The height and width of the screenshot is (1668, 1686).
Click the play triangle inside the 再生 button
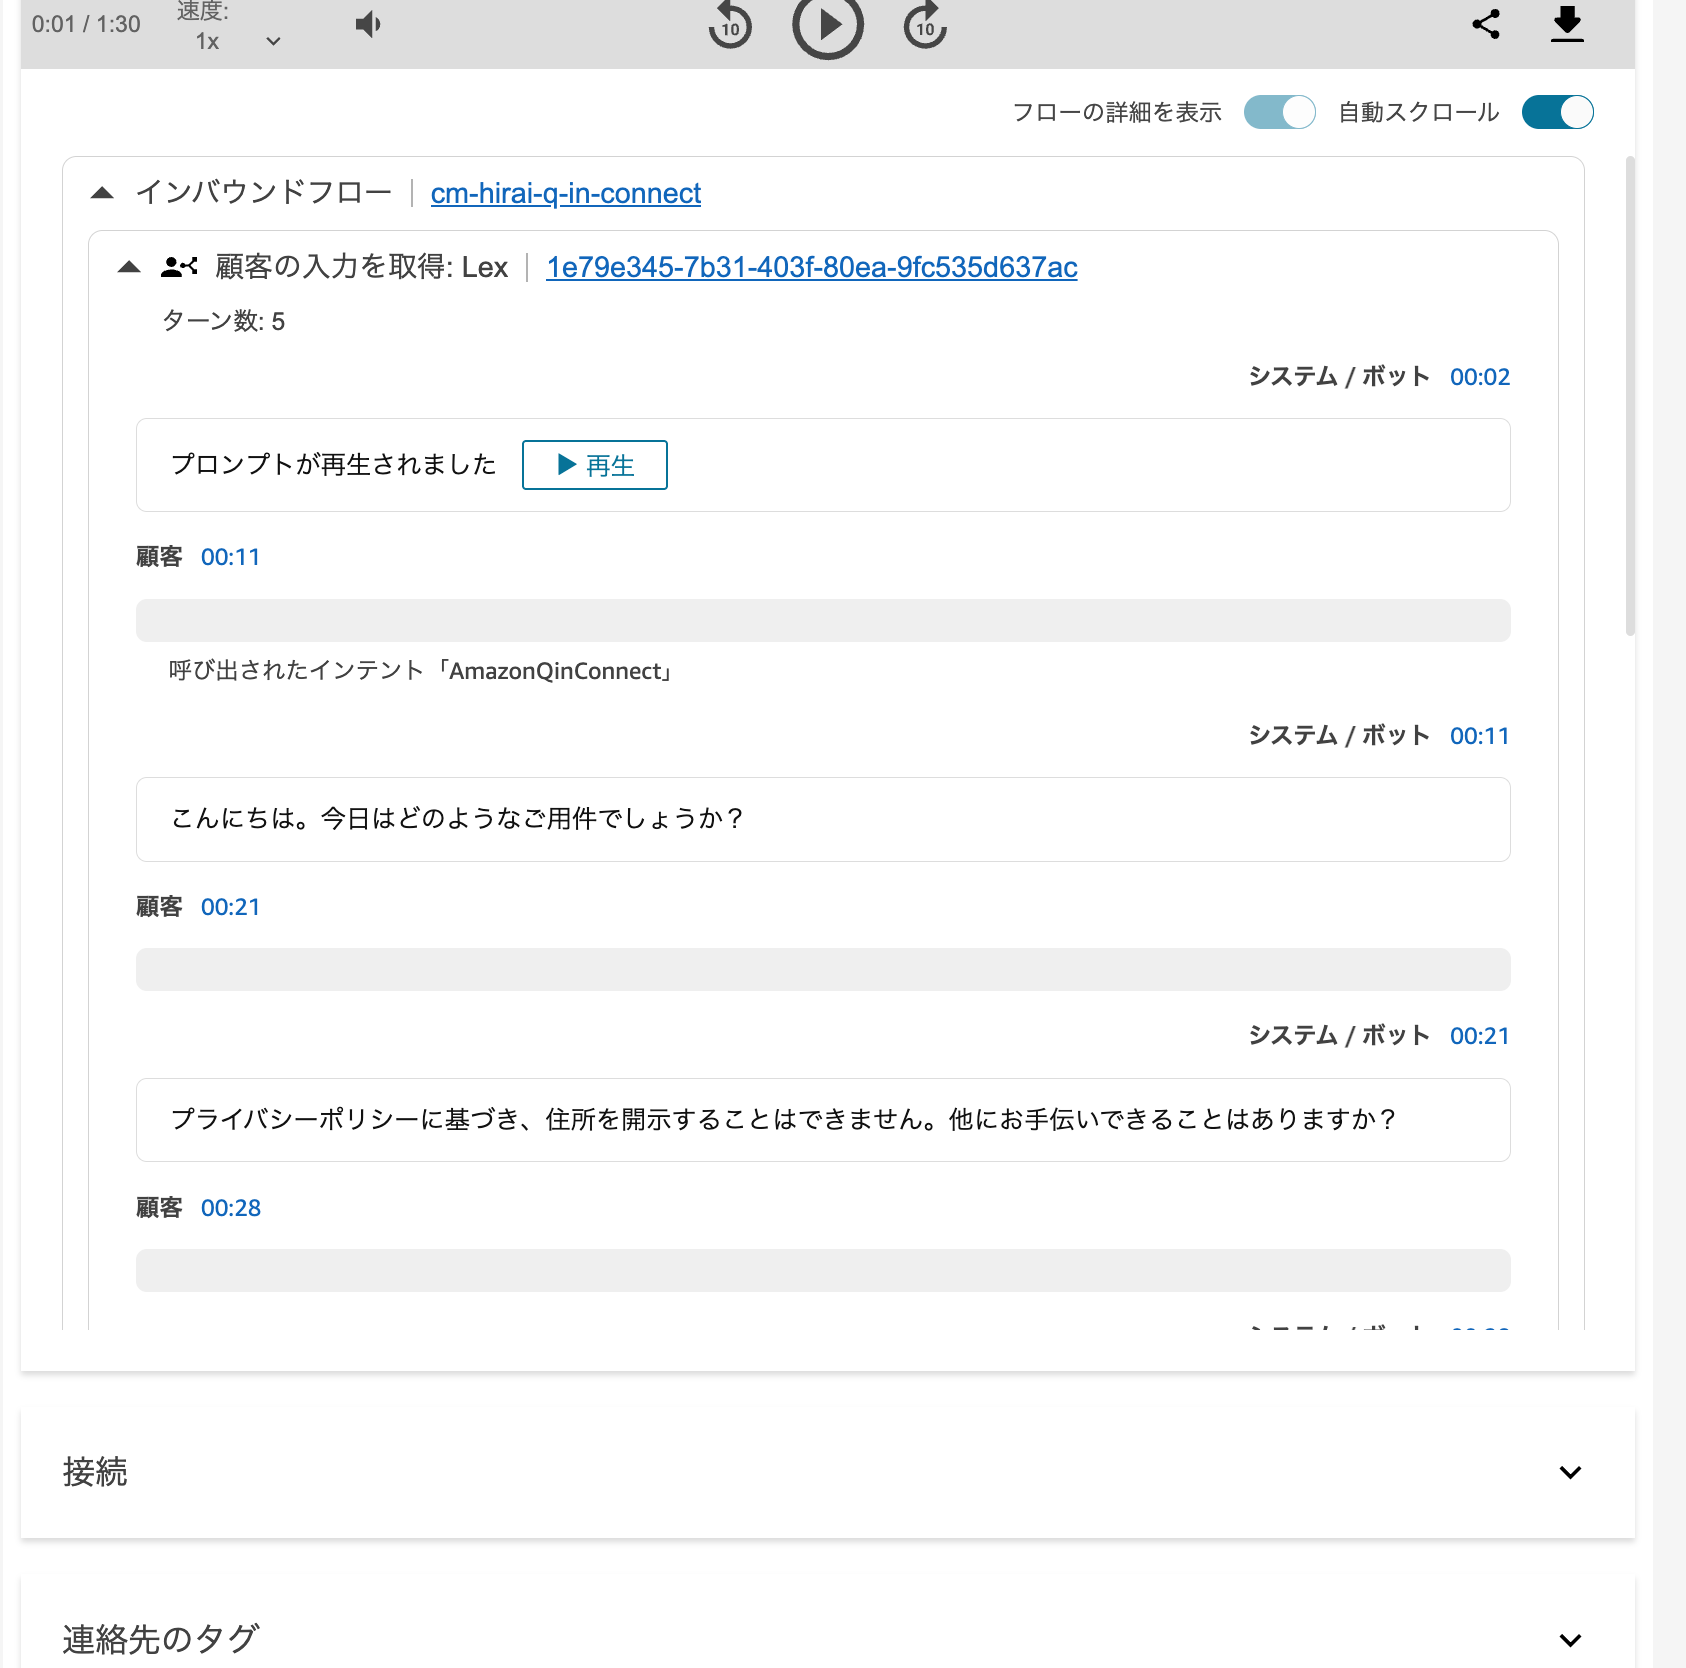click(565, 464)
